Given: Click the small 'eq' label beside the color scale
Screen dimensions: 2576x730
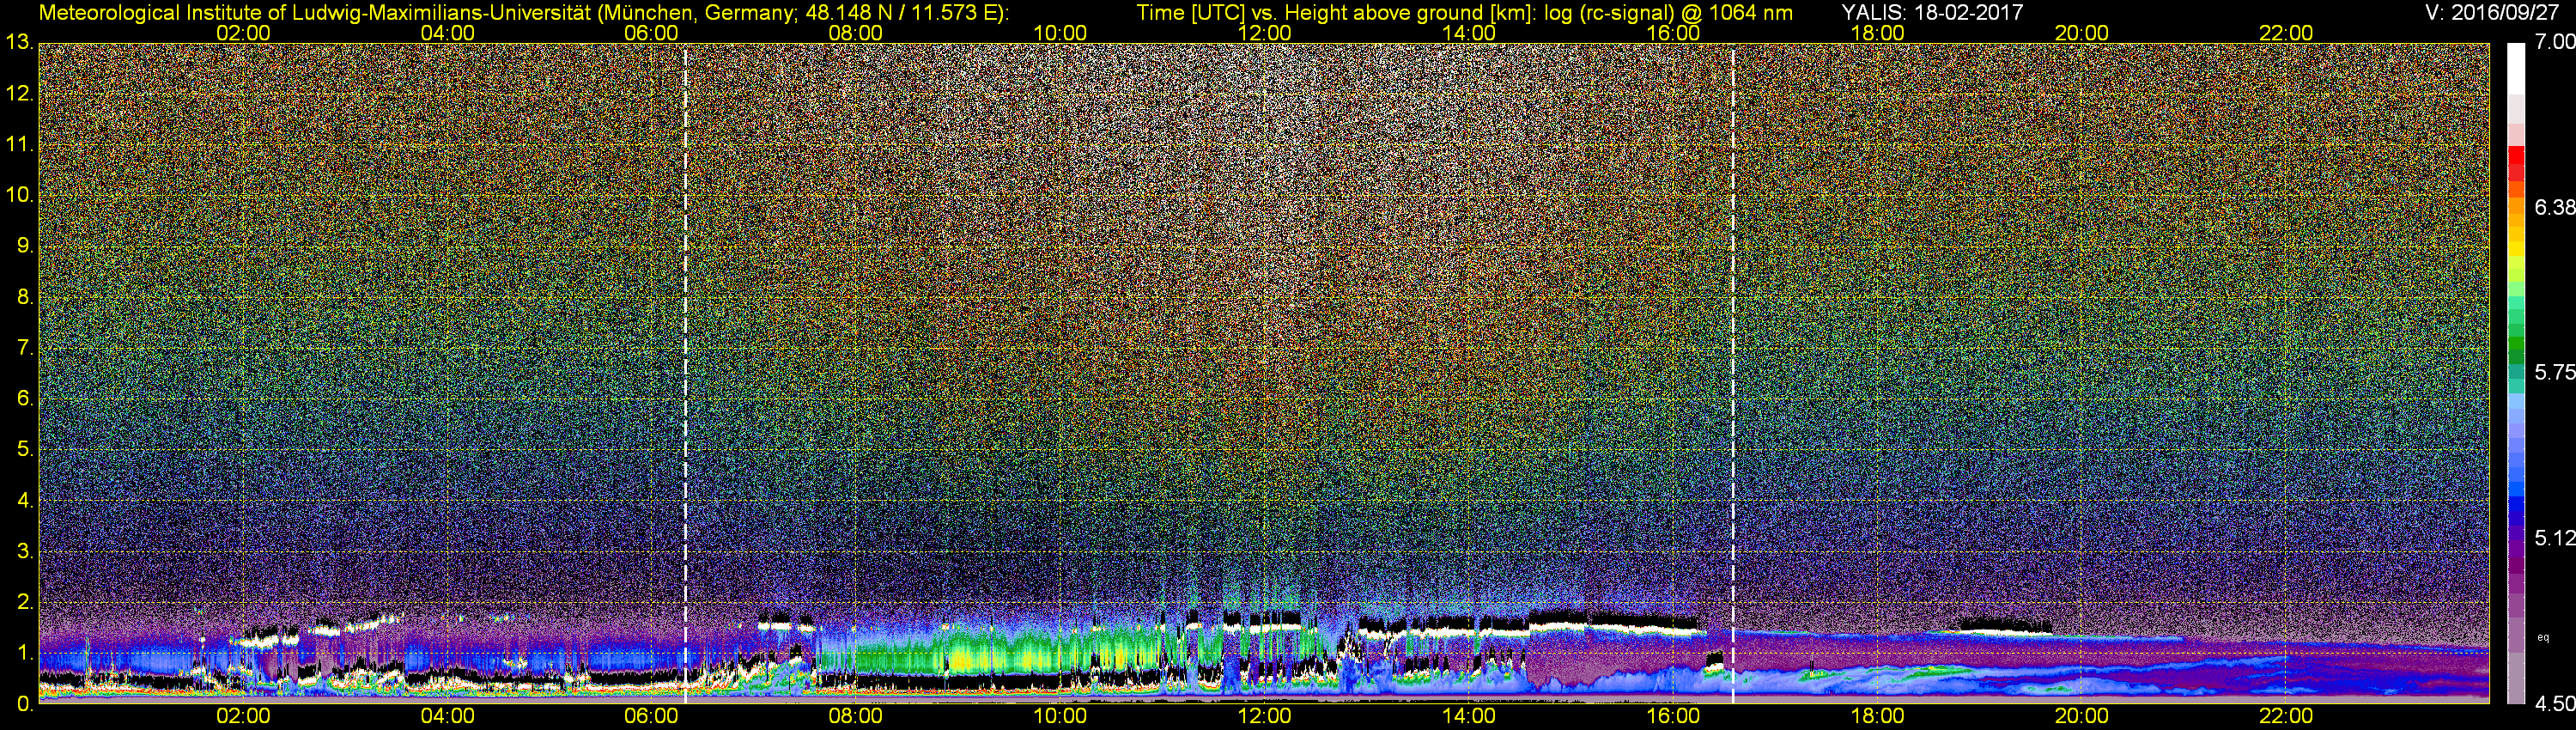Looking at the screenshot, I should (2542, 637).
